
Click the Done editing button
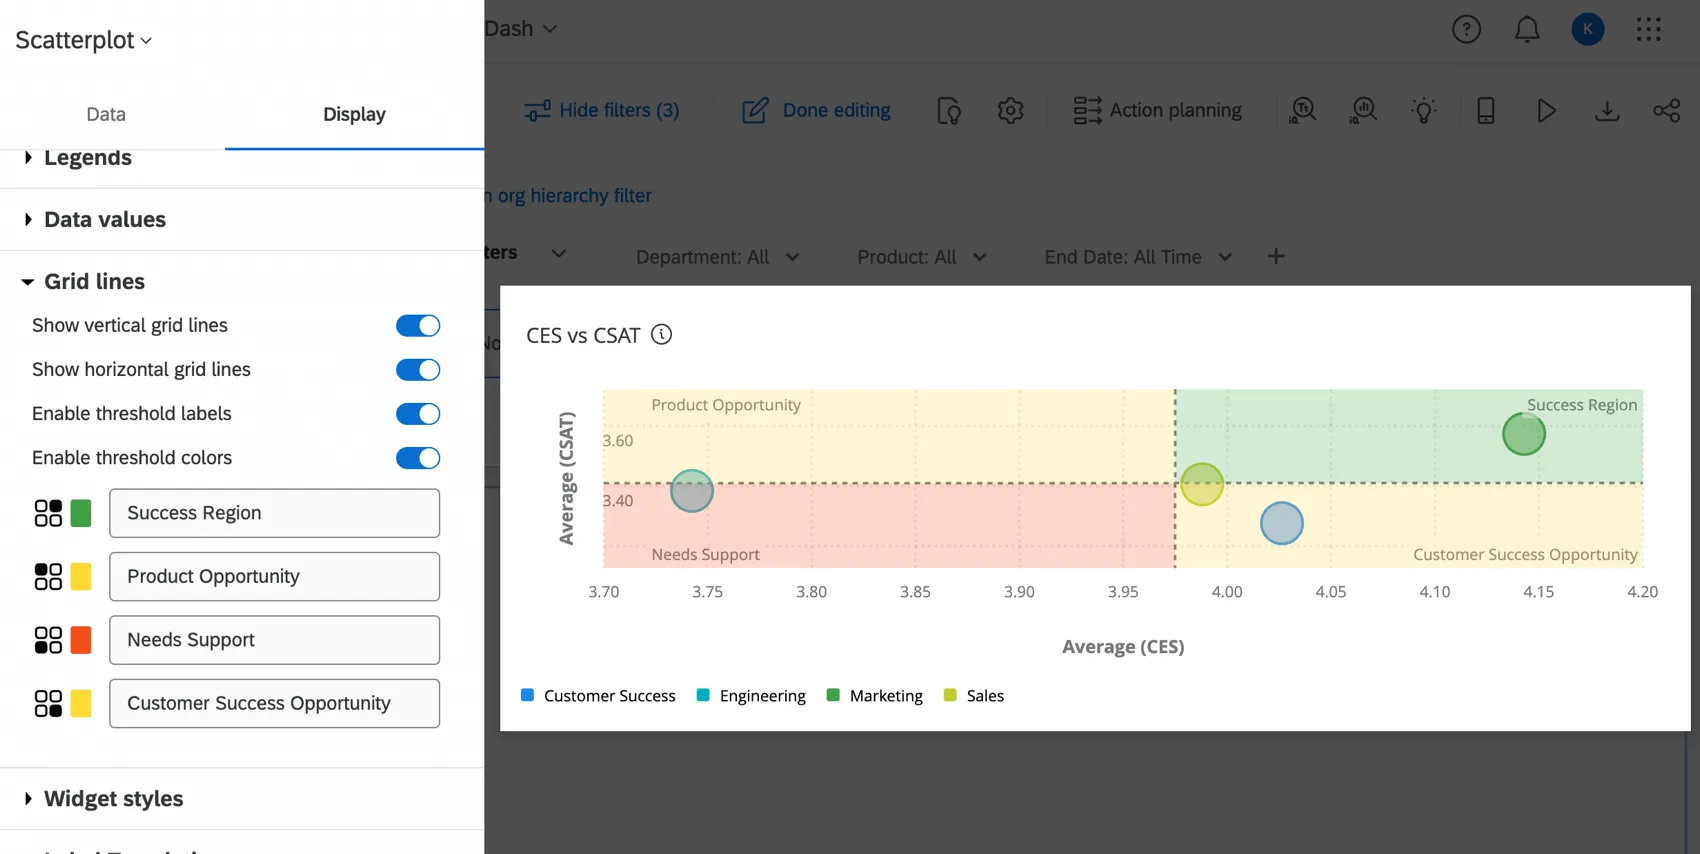click(x=816, y=110)
